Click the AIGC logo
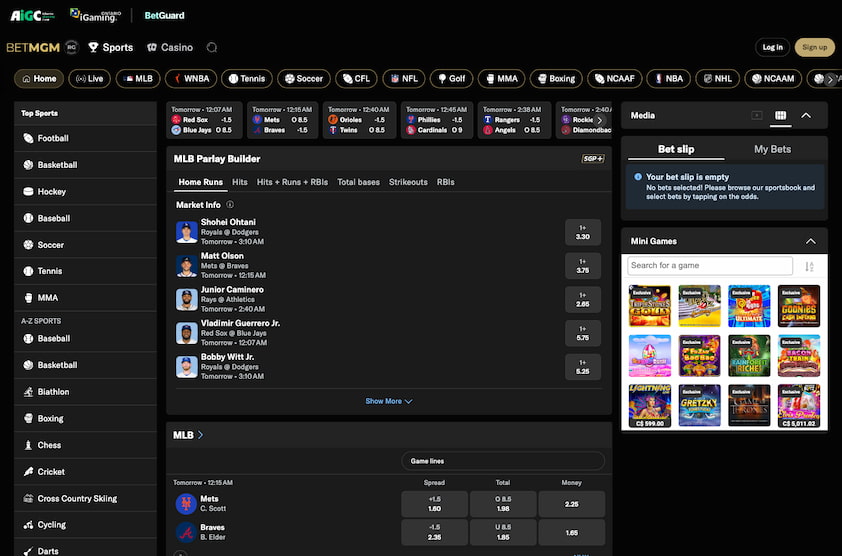The image size is (842, 556). click(x=32, y=16)
